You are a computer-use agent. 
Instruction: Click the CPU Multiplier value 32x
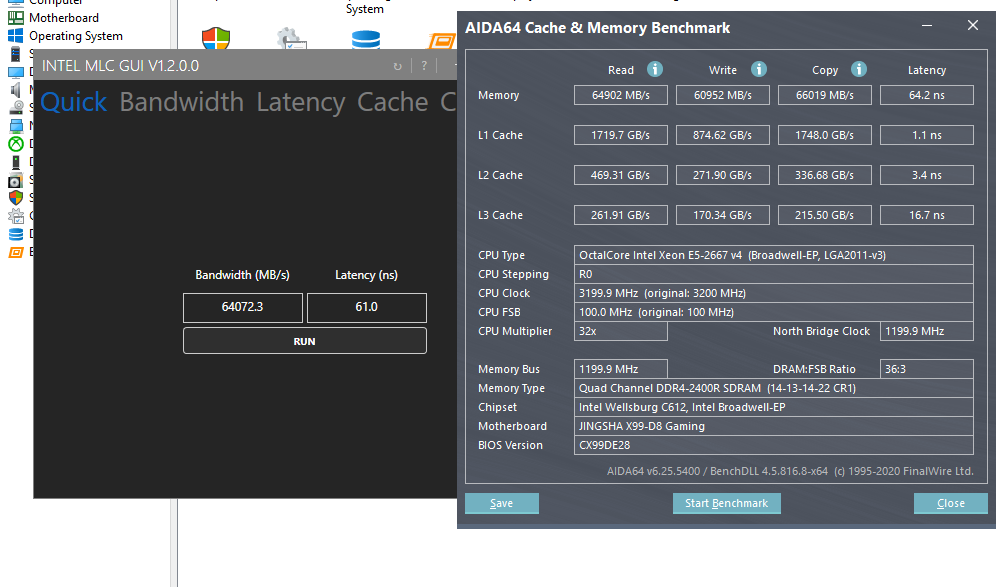click(x=620, y=331)
